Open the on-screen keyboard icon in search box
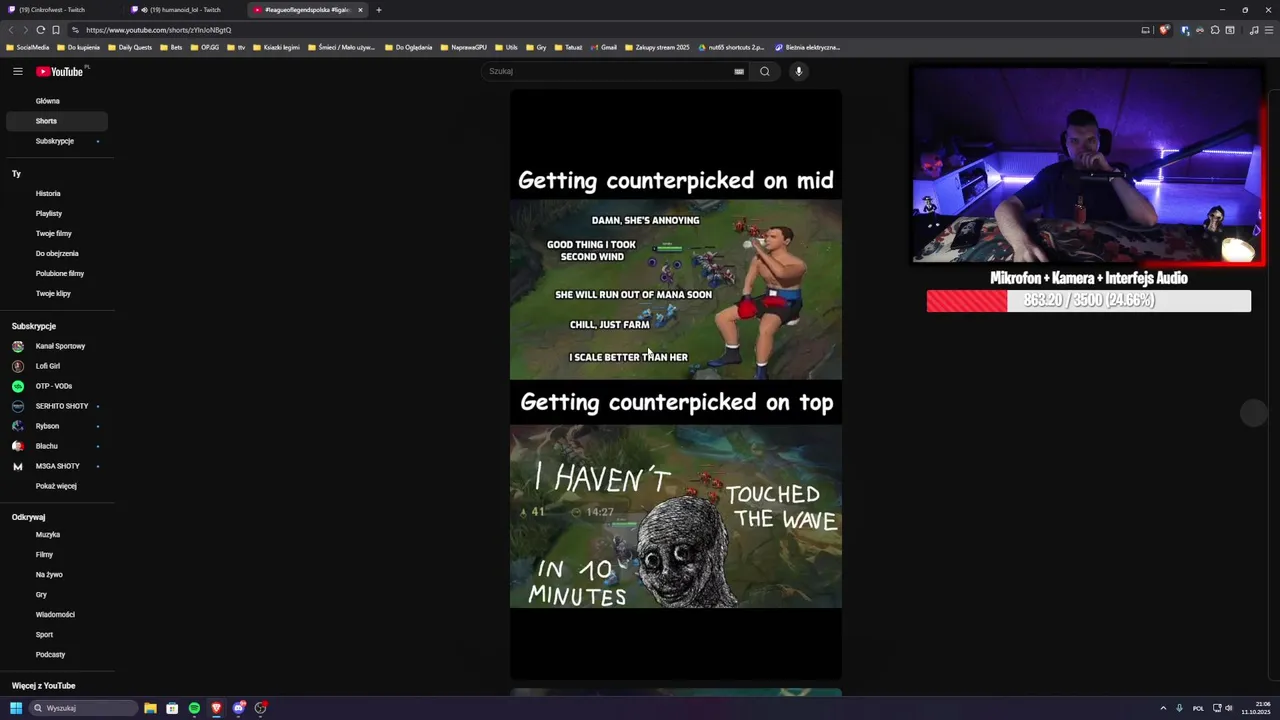 [x=739, y=71]
